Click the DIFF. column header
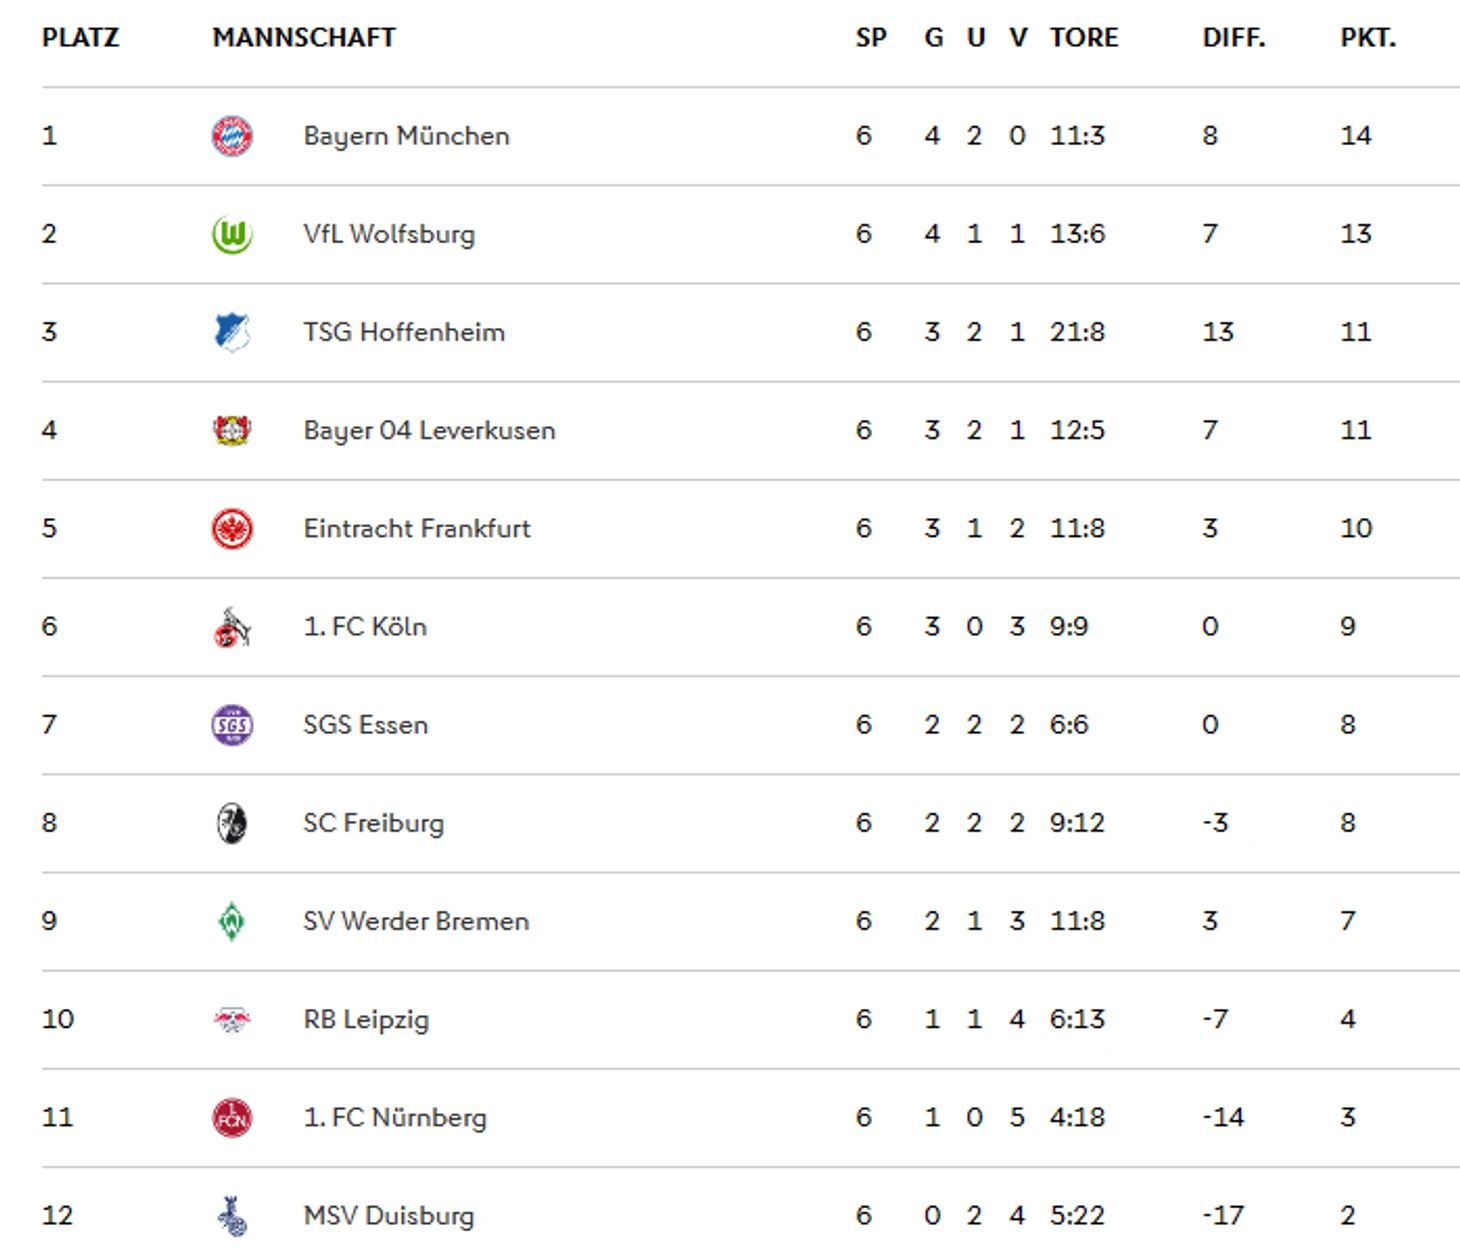 pyautogui.click(x=1233, y=38)
